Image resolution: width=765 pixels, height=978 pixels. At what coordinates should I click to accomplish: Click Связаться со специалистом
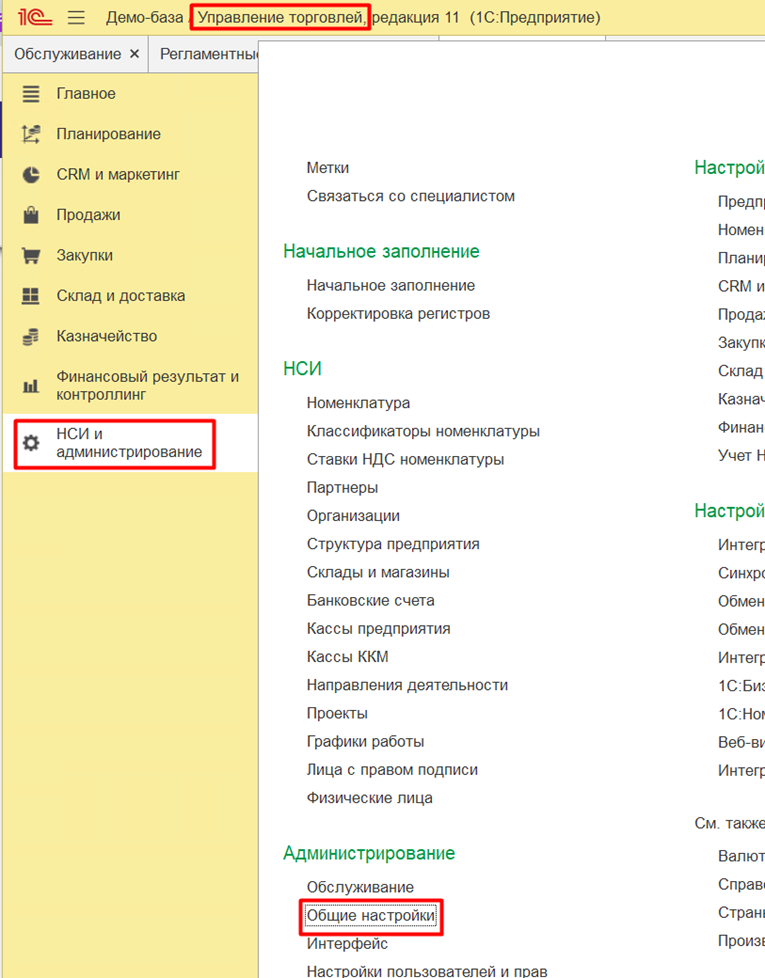[411, 196]
